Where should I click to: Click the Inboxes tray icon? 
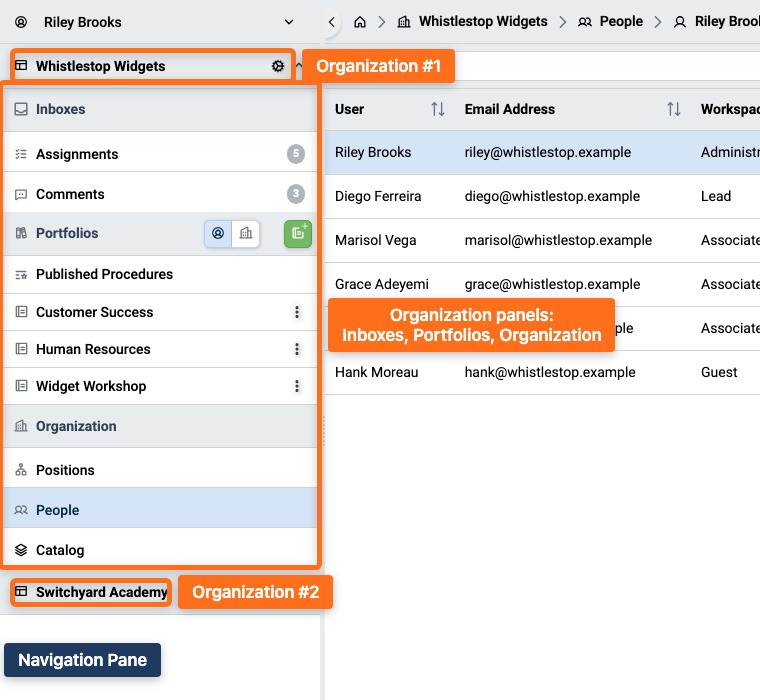[x=21, y=109]
